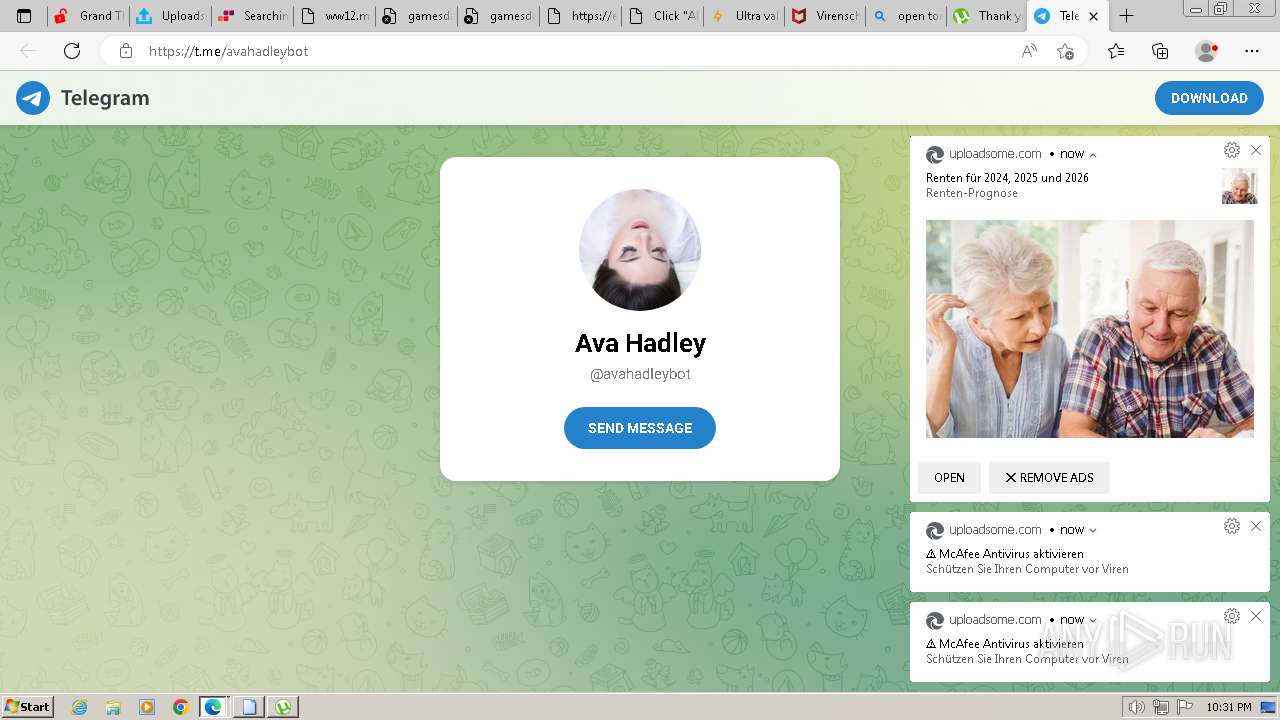
Task: Open File Explorer from taskbar
Action: tap(113, 707)
